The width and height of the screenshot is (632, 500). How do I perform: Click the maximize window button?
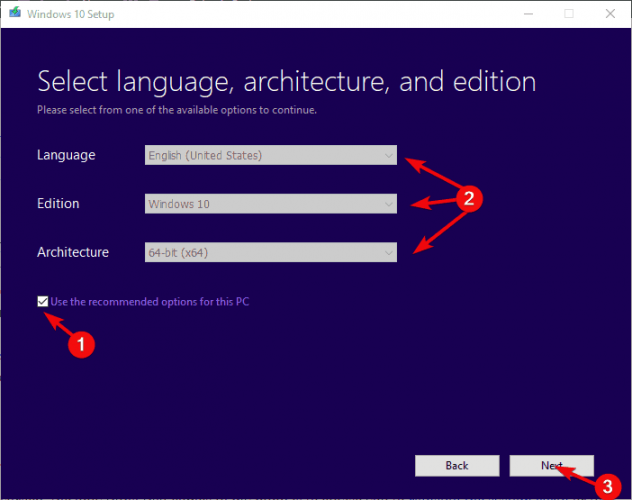click(x=569, y=13)
